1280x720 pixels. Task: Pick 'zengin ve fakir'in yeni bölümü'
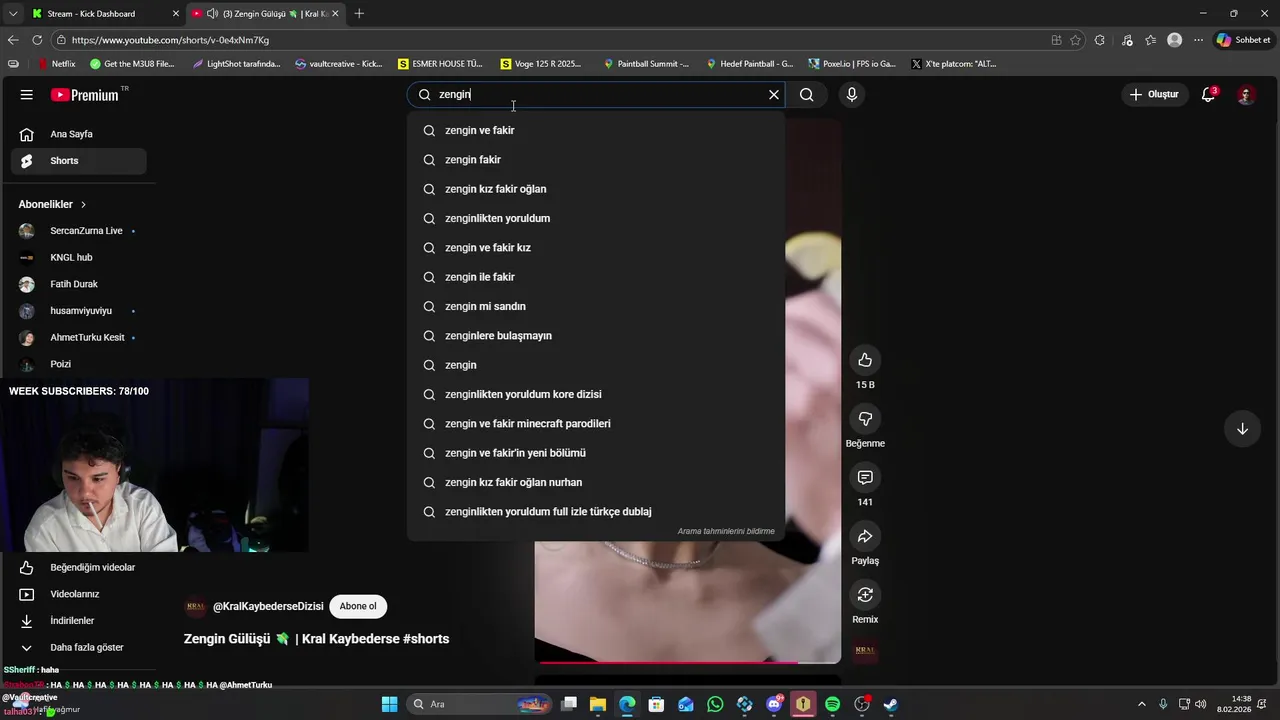click(596, 453)
